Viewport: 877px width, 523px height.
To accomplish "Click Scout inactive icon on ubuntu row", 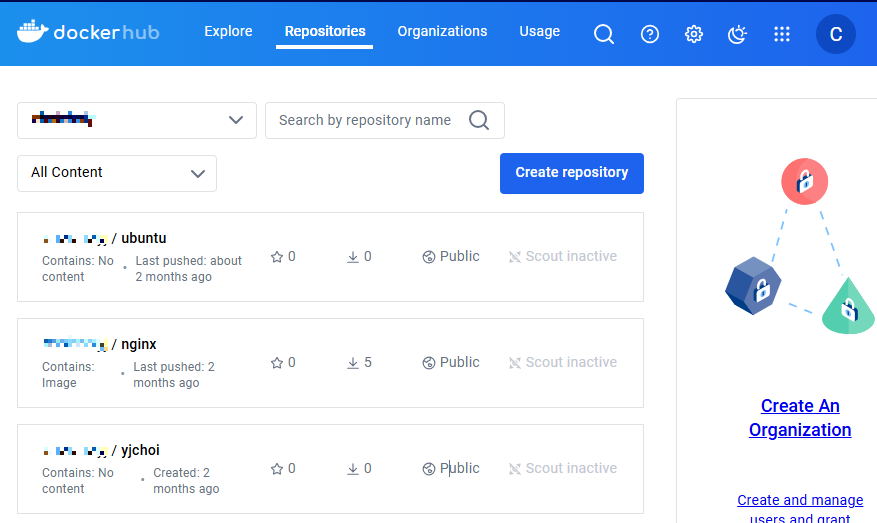I will tap(515, 257).
